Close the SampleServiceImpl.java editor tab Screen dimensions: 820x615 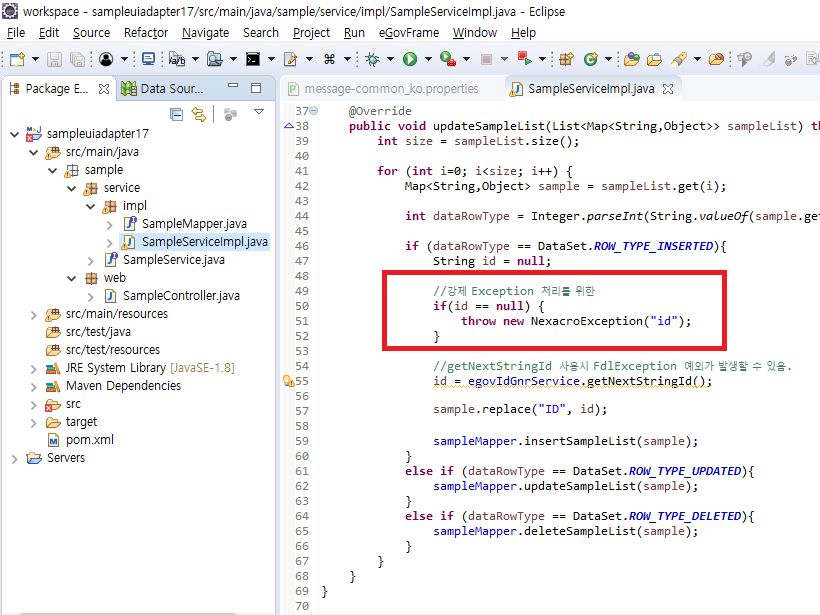pyautogui.click(x=668, y=89)
